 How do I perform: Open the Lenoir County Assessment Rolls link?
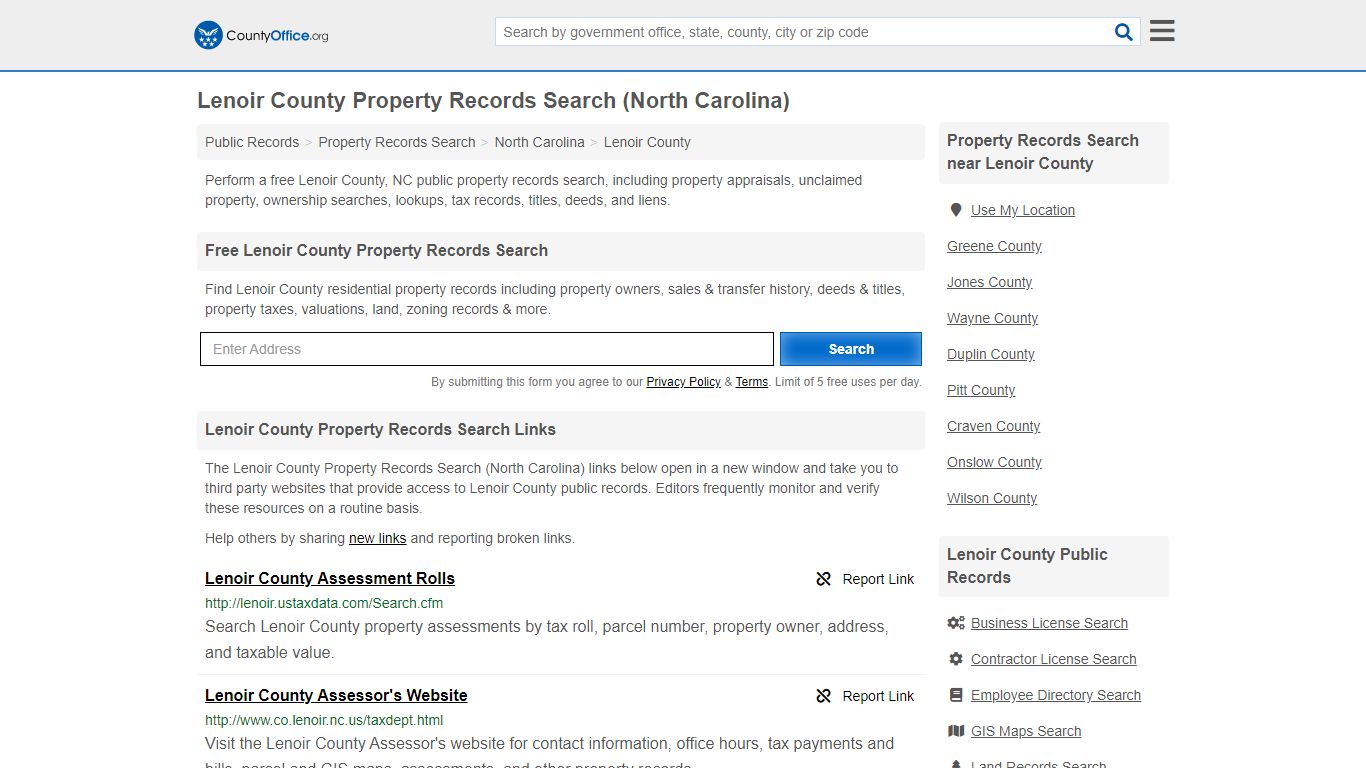329,578
